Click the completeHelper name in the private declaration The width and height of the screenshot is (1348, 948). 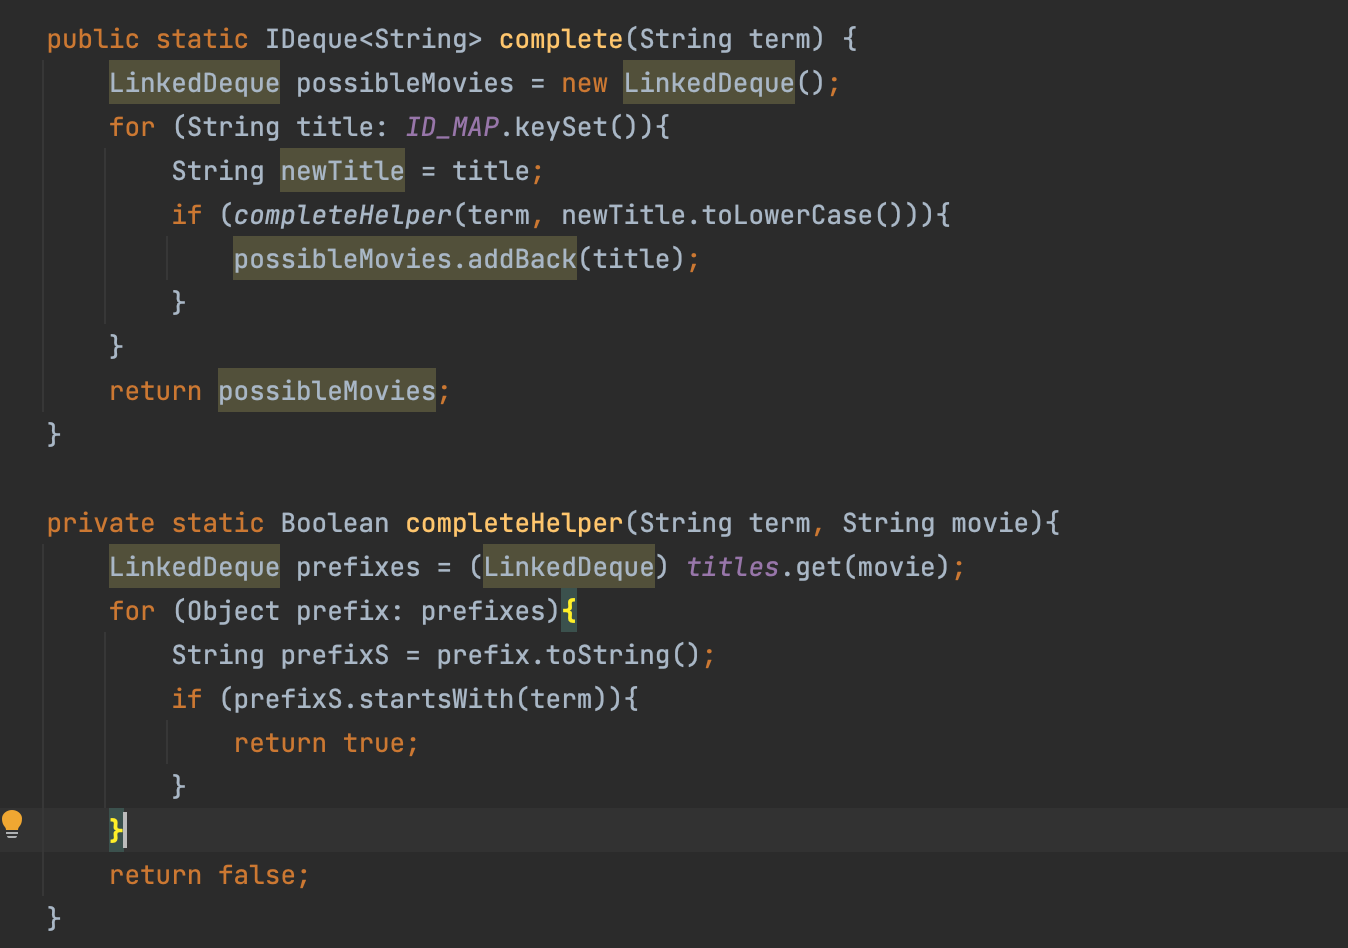tap(514, 523)
